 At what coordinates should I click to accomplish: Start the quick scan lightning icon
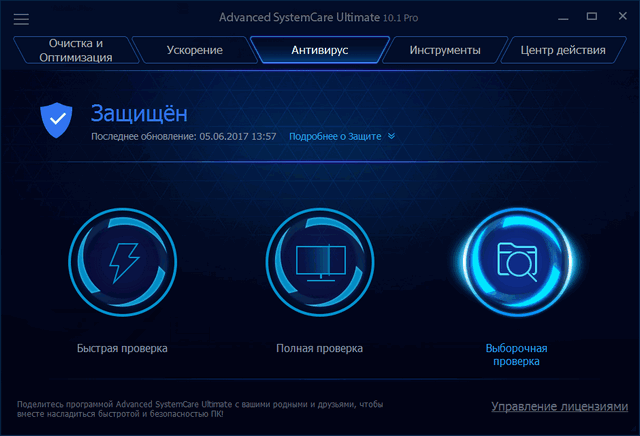(122, 262)
